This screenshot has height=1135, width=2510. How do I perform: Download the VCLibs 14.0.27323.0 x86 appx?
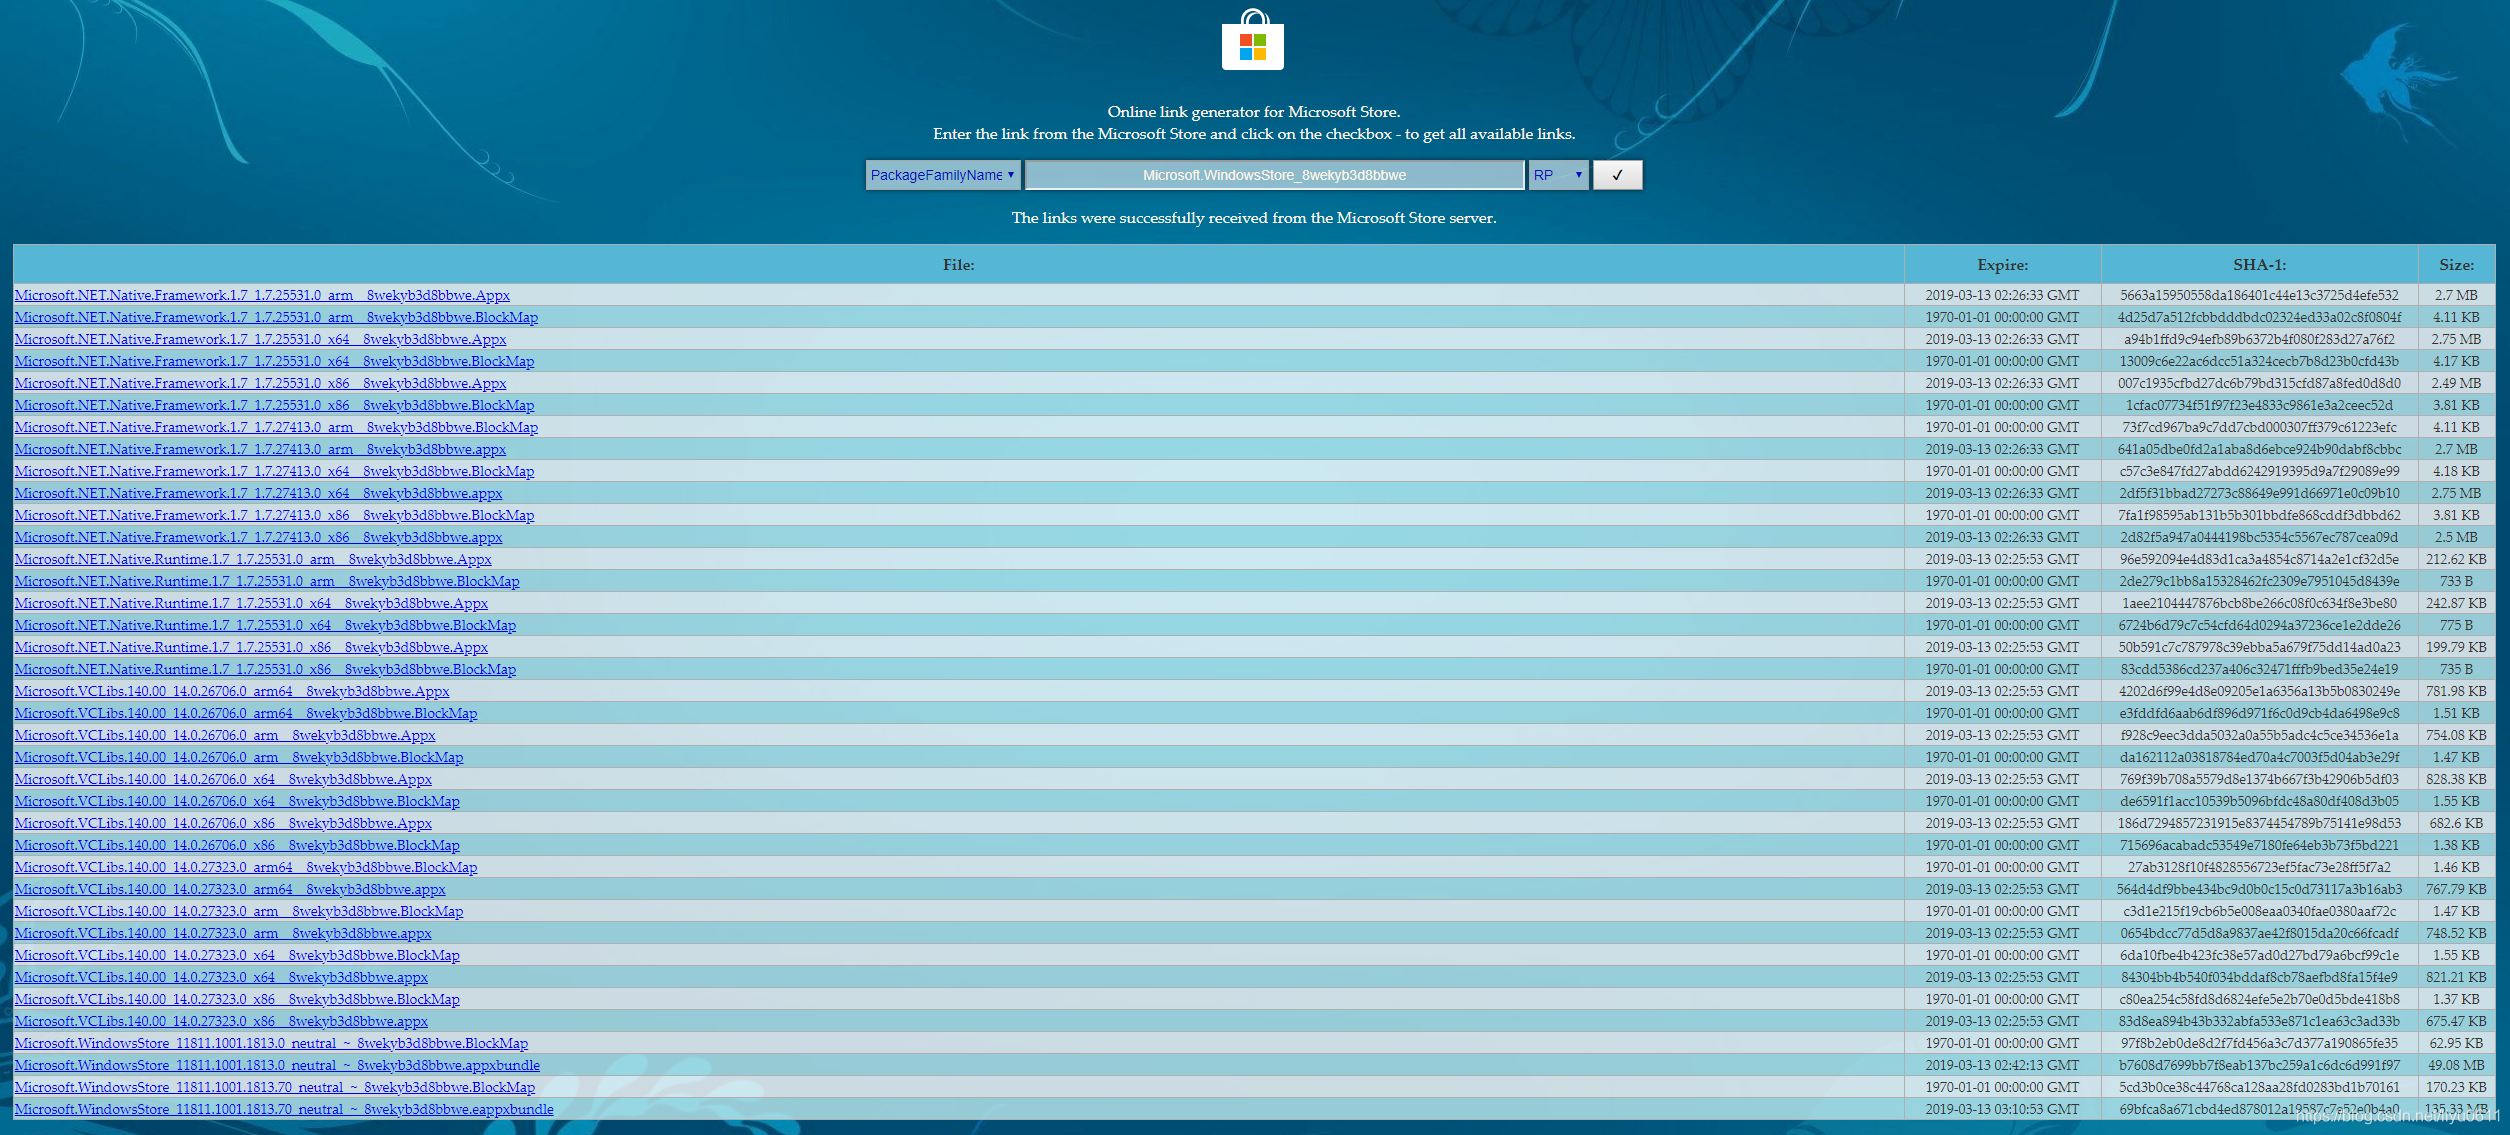coord(221,1021)
